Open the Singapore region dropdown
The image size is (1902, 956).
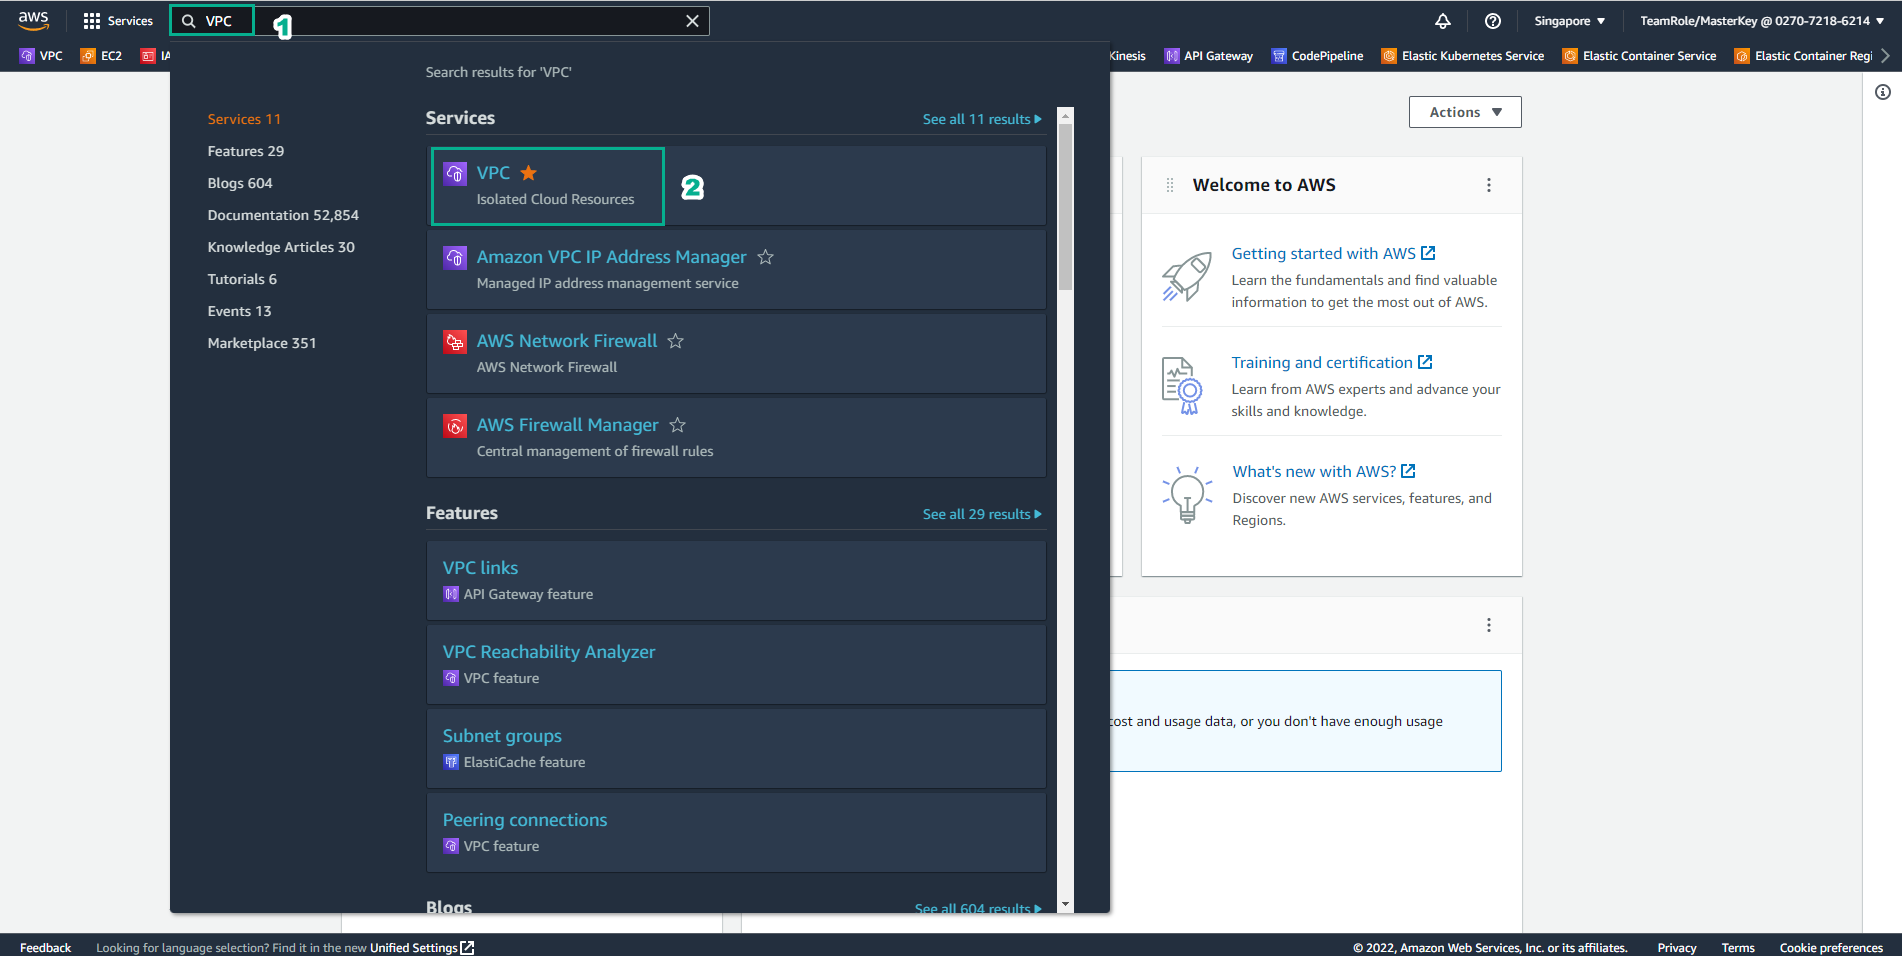tap(1568, 20)
